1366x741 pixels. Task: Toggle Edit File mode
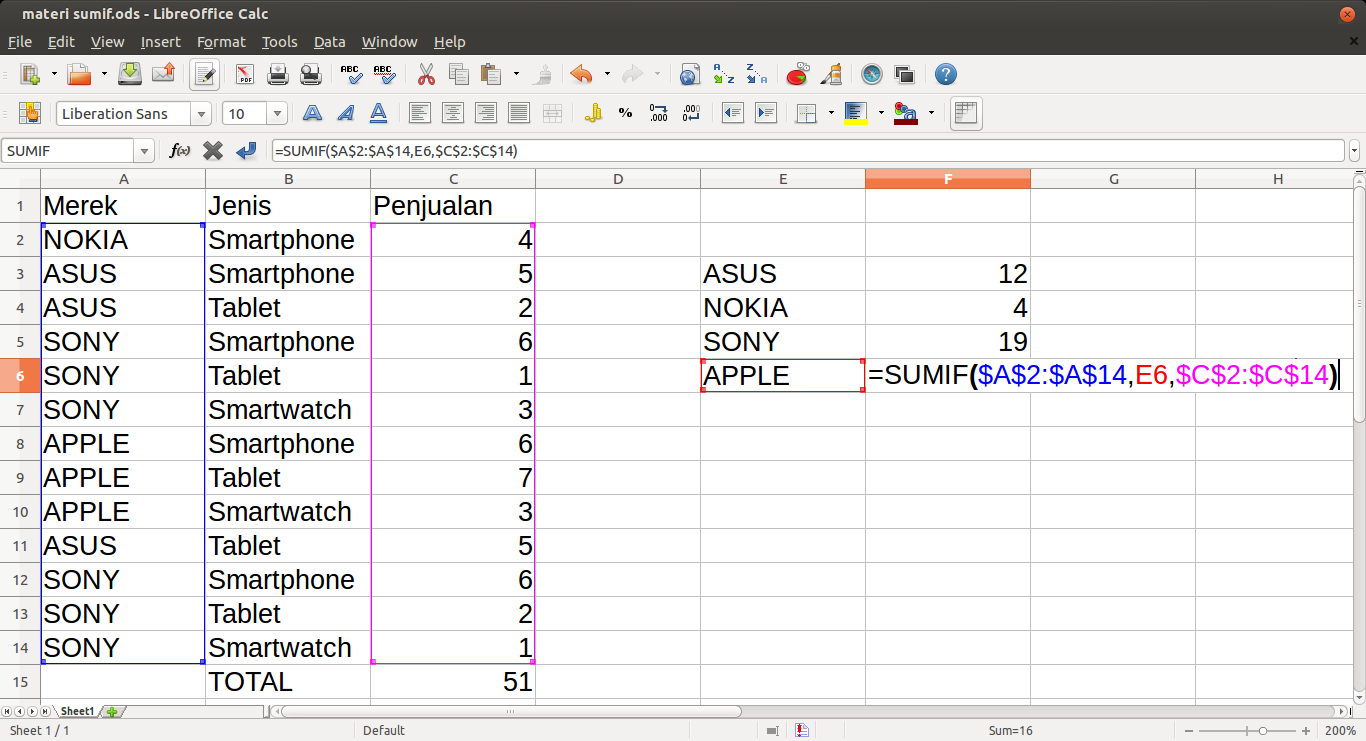point(205,74)
